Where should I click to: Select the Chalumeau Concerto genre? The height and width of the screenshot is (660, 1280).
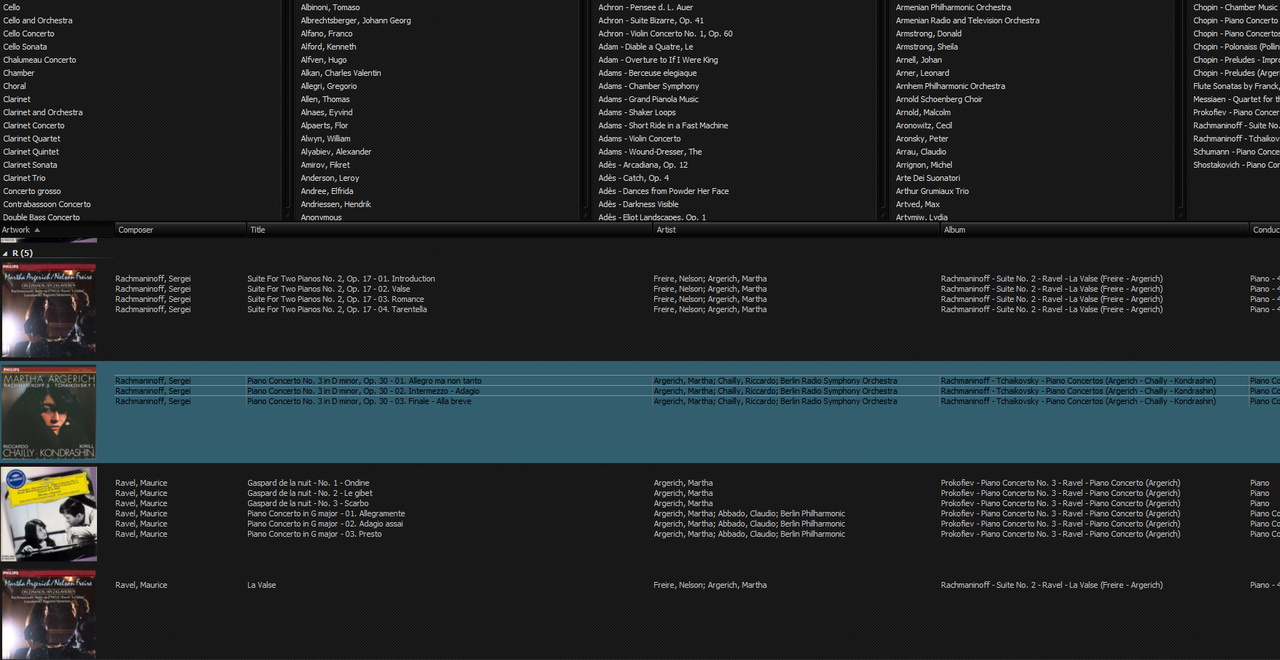click(40, 59)
